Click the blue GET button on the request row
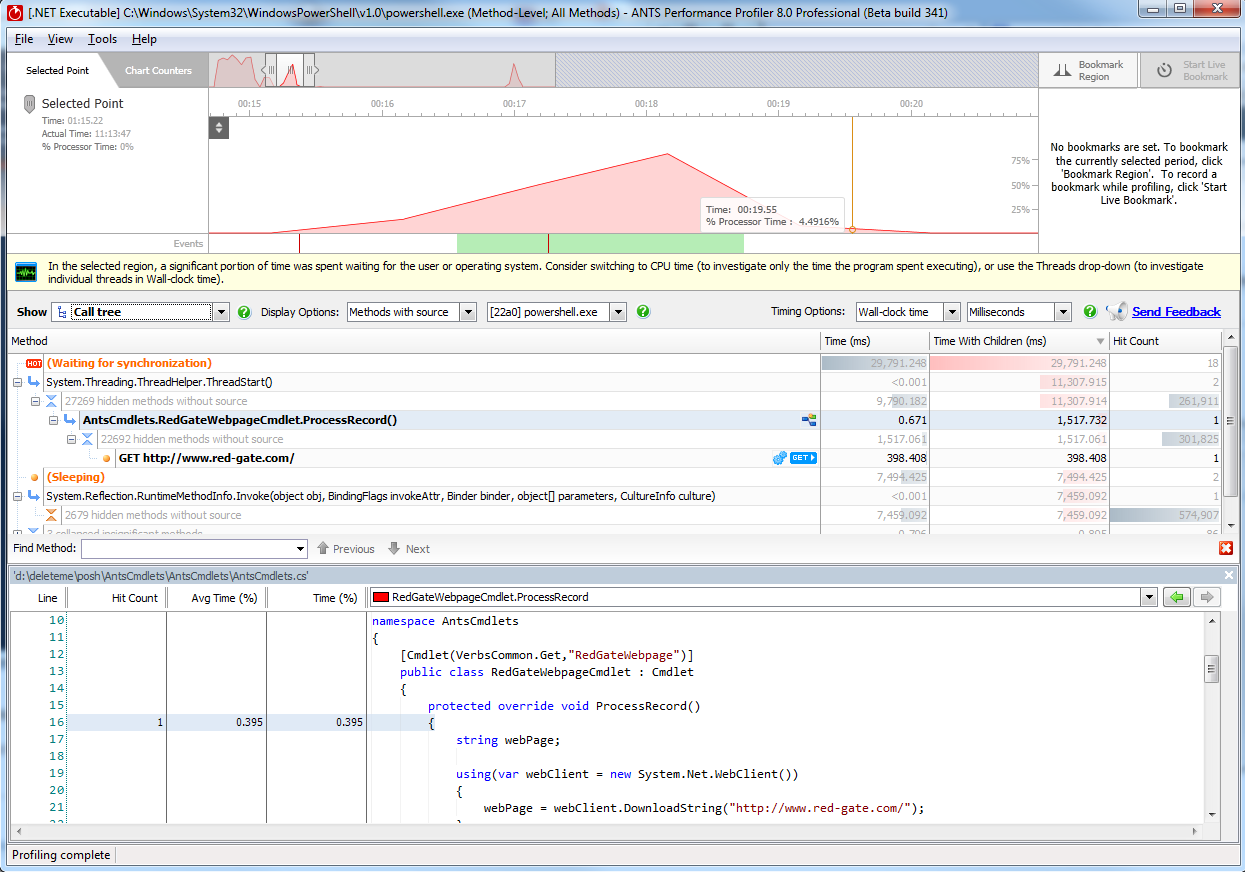Screen dimensions: 1245x872 pyautogui.click(x=803, y=458)
